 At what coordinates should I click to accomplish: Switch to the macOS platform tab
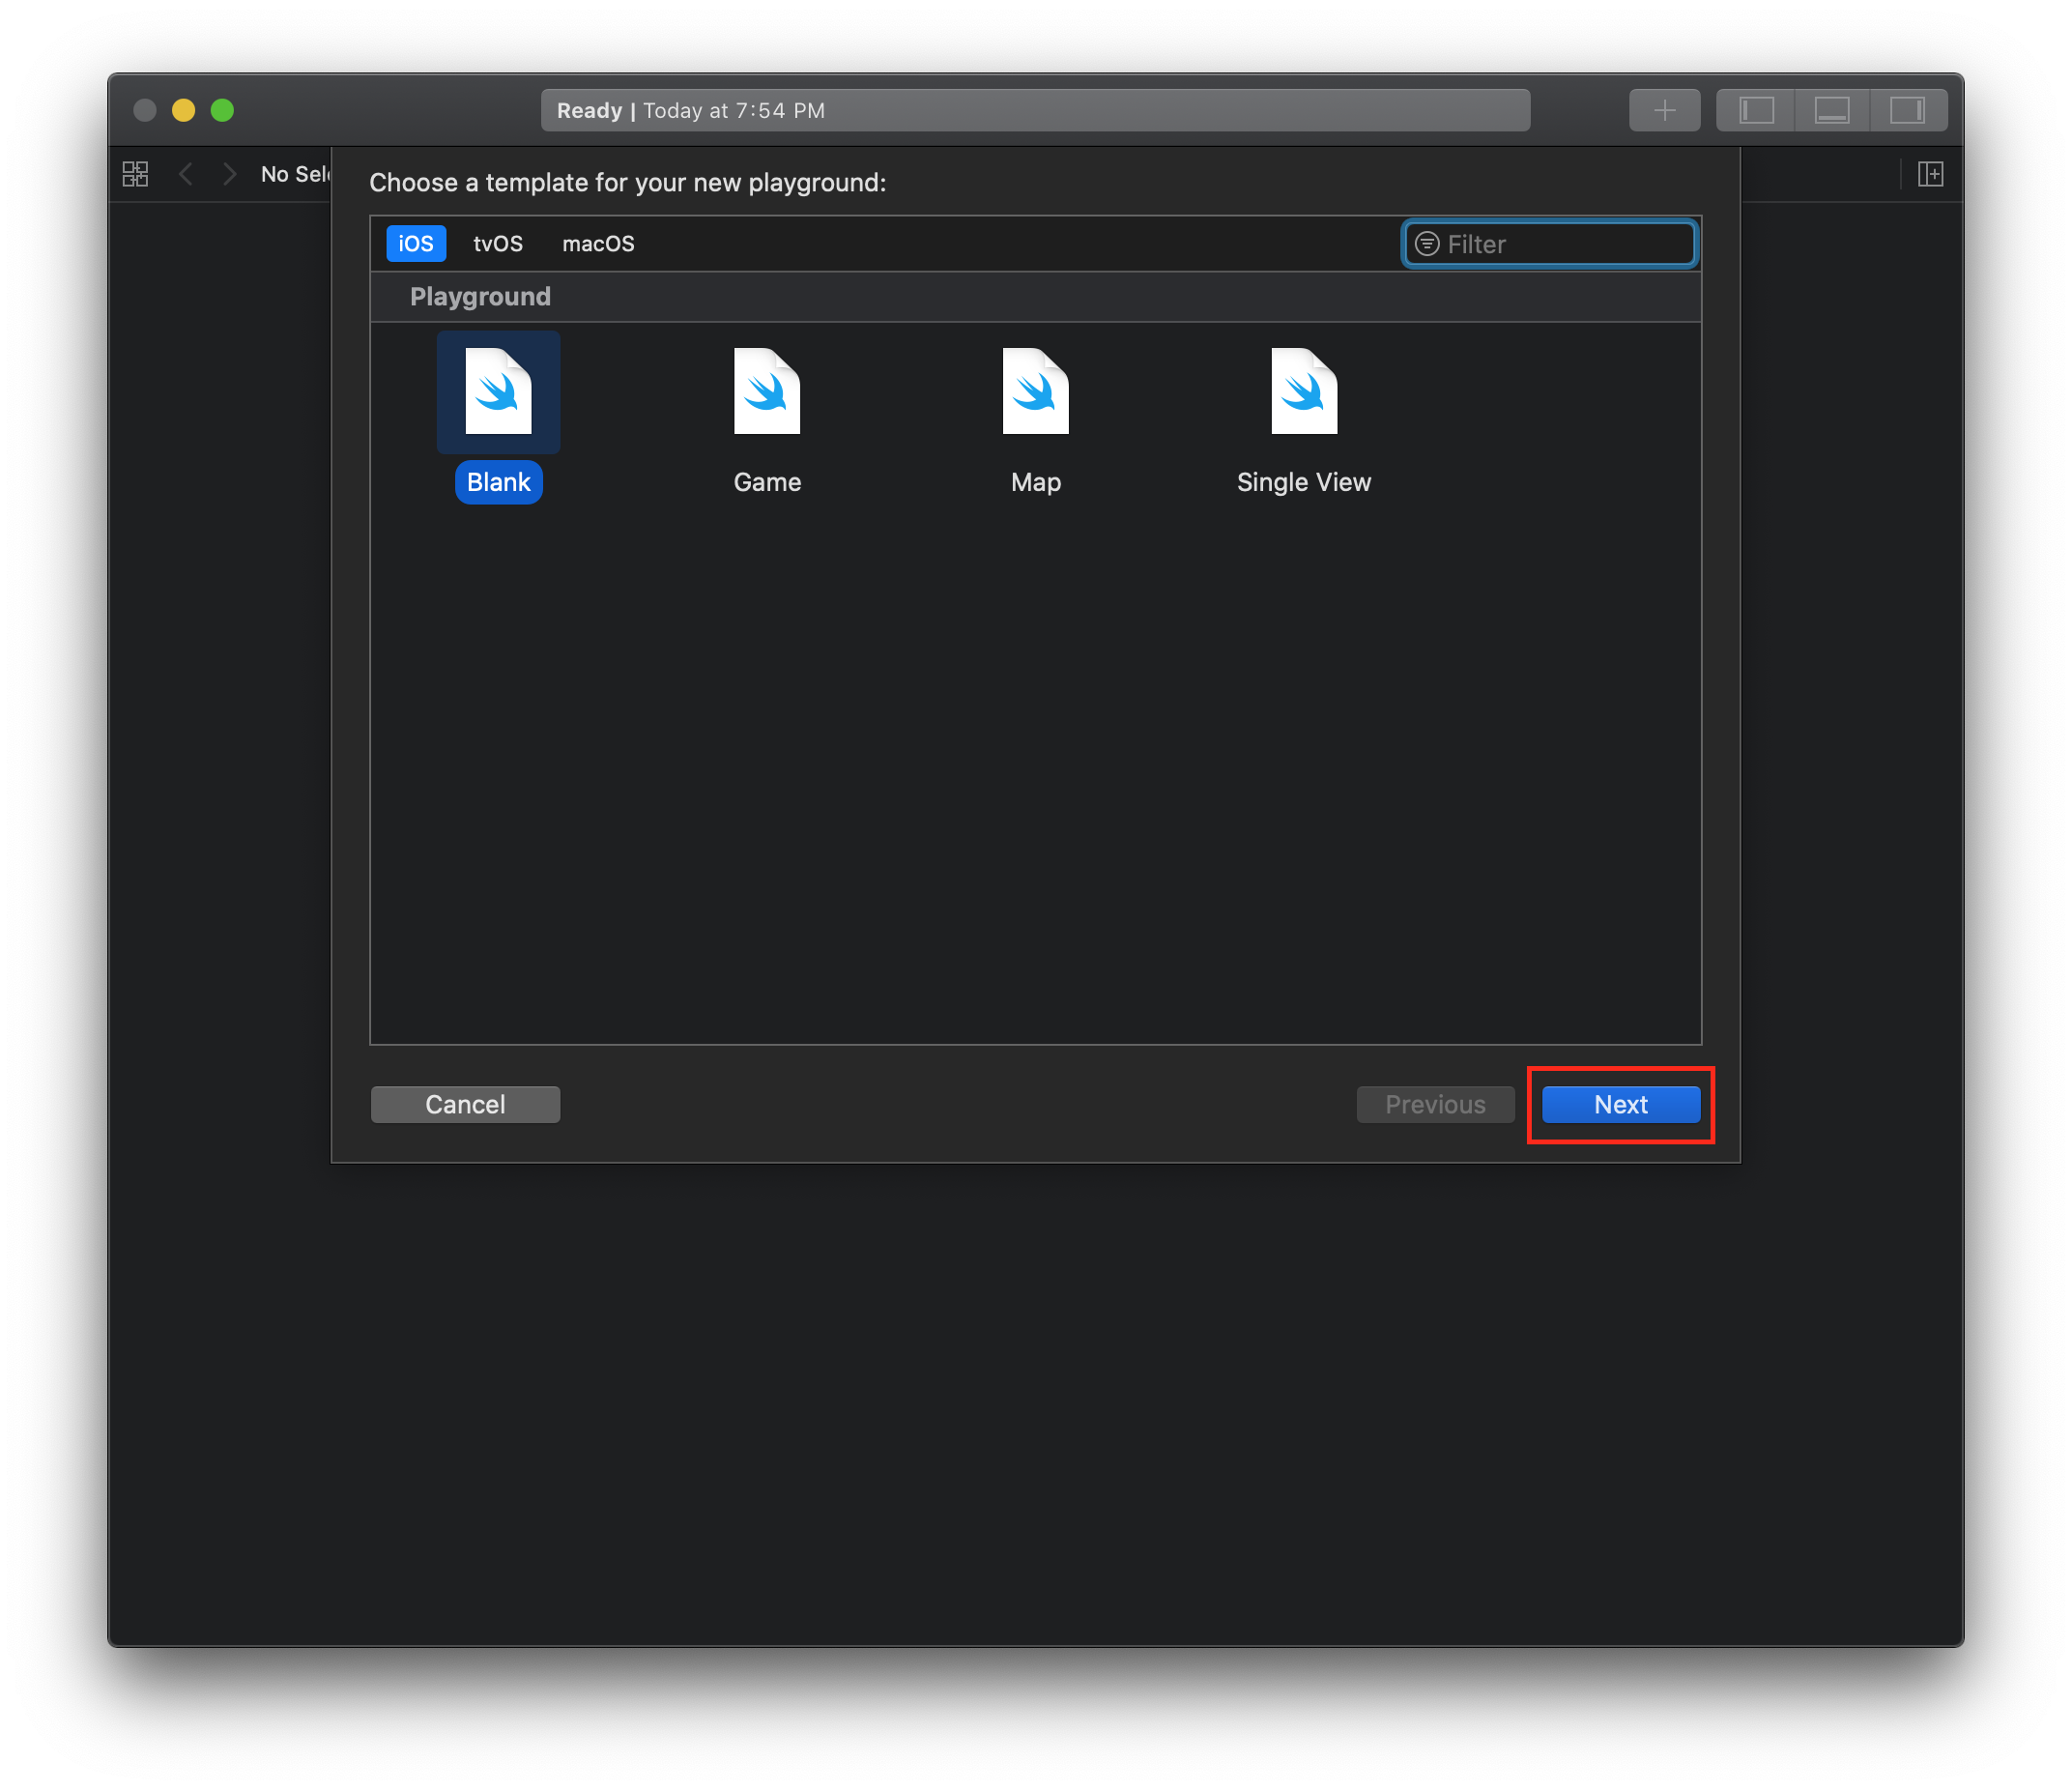coord(598,244)
